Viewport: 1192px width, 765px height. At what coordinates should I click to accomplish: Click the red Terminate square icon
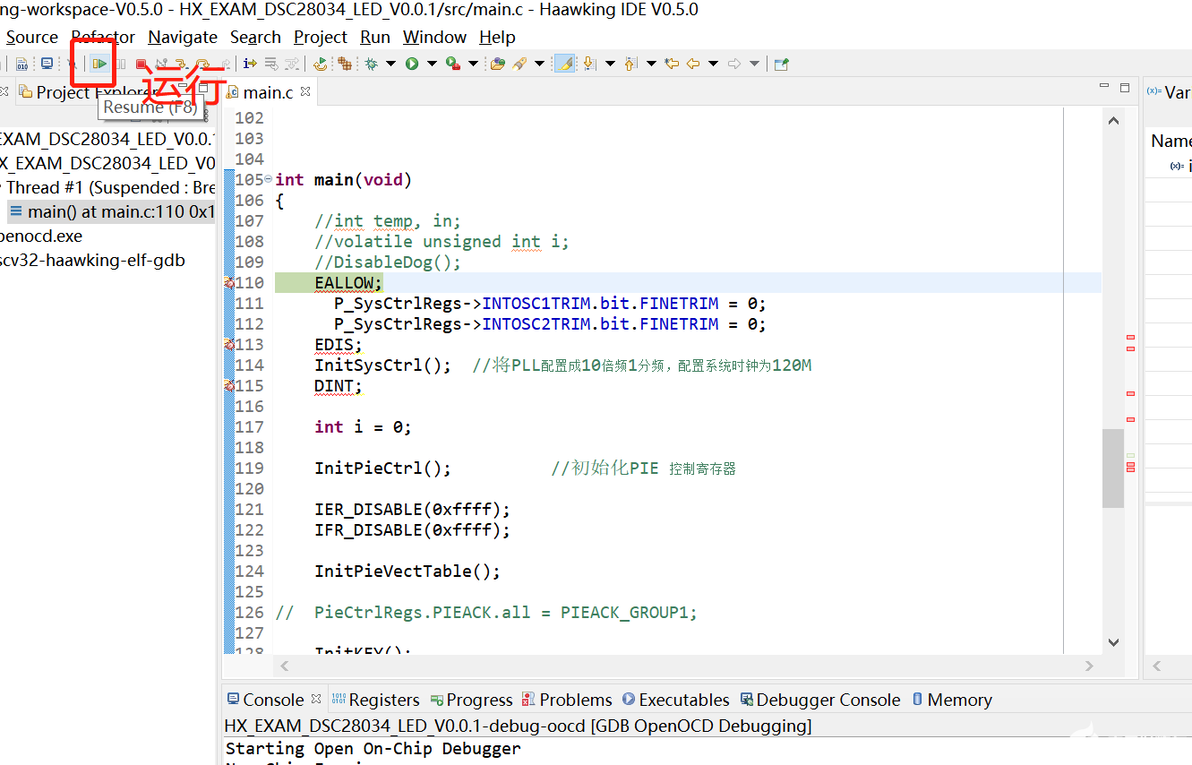point(141,64)
